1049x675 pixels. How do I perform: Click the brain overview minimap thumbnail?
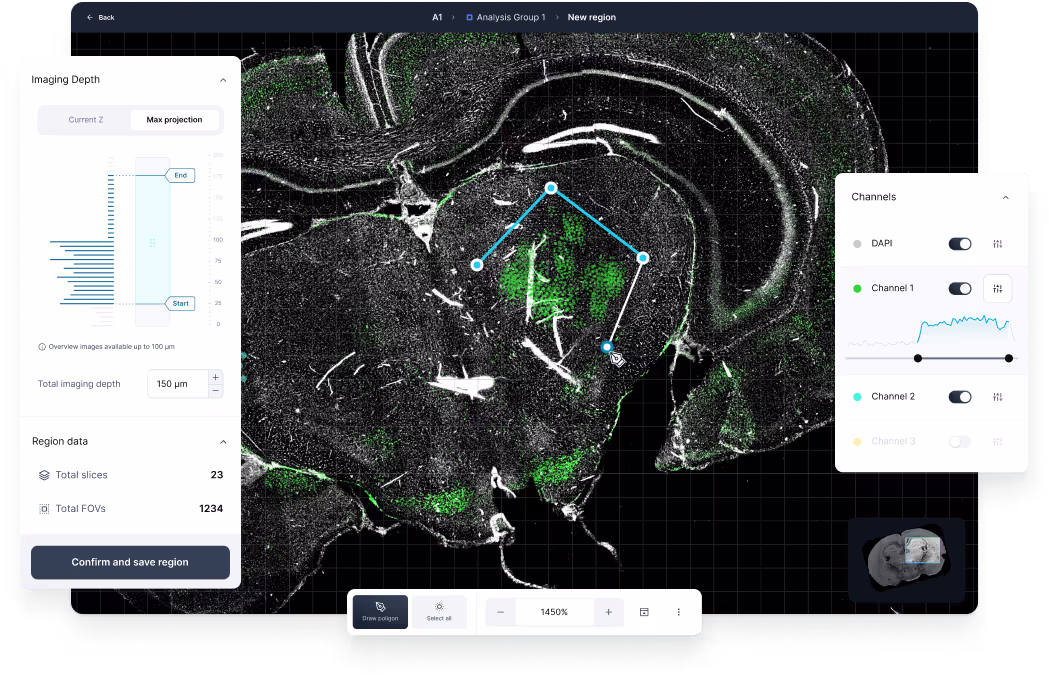(x=907, y=561)
